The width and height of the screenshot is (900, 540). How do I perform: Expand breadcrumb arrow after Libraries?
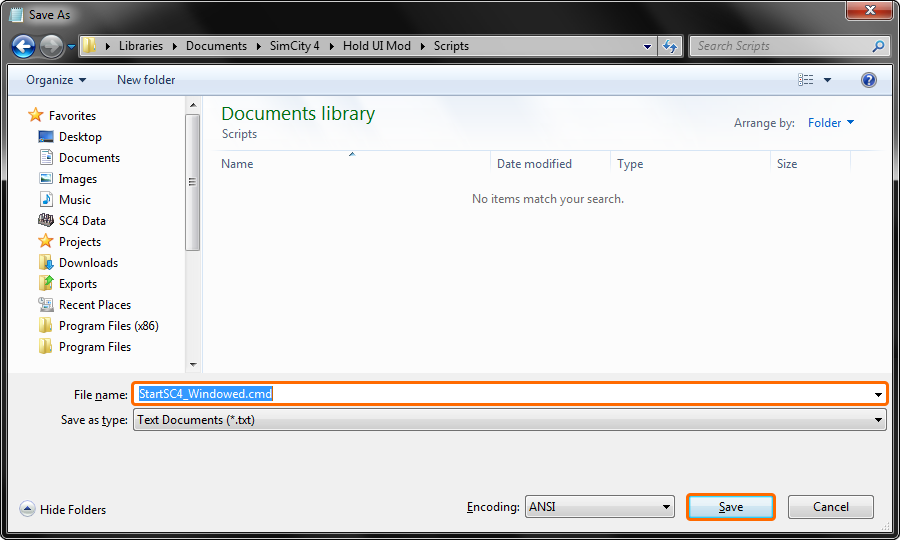point(174,46)
